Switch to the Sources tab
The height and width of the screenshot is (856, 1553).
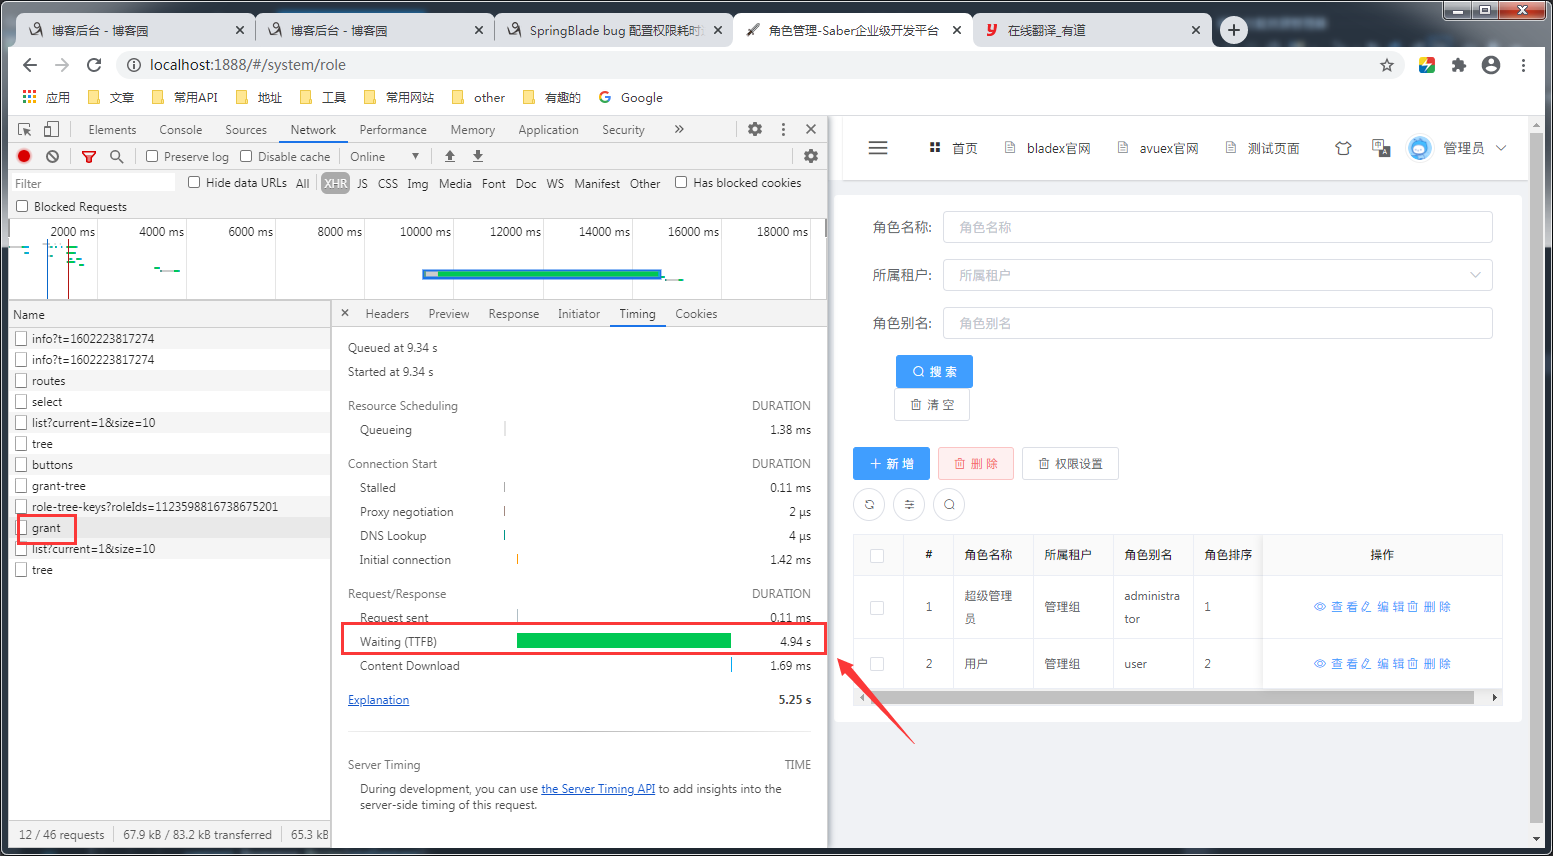[x=246, y=130]
